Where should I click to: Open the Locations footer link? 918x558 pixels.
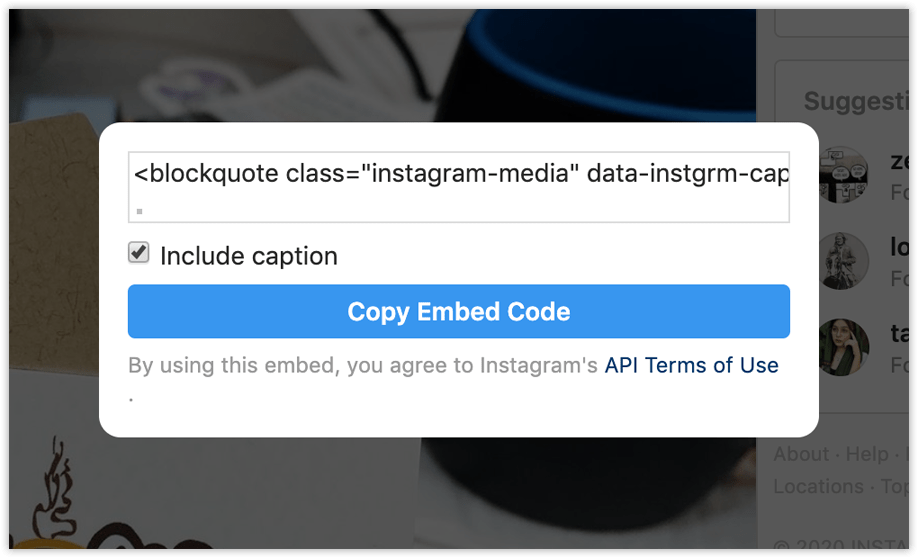(x=818, y=486)
